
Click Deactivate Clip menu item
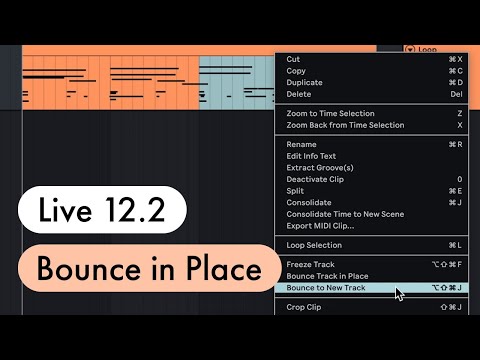point(371,179)
